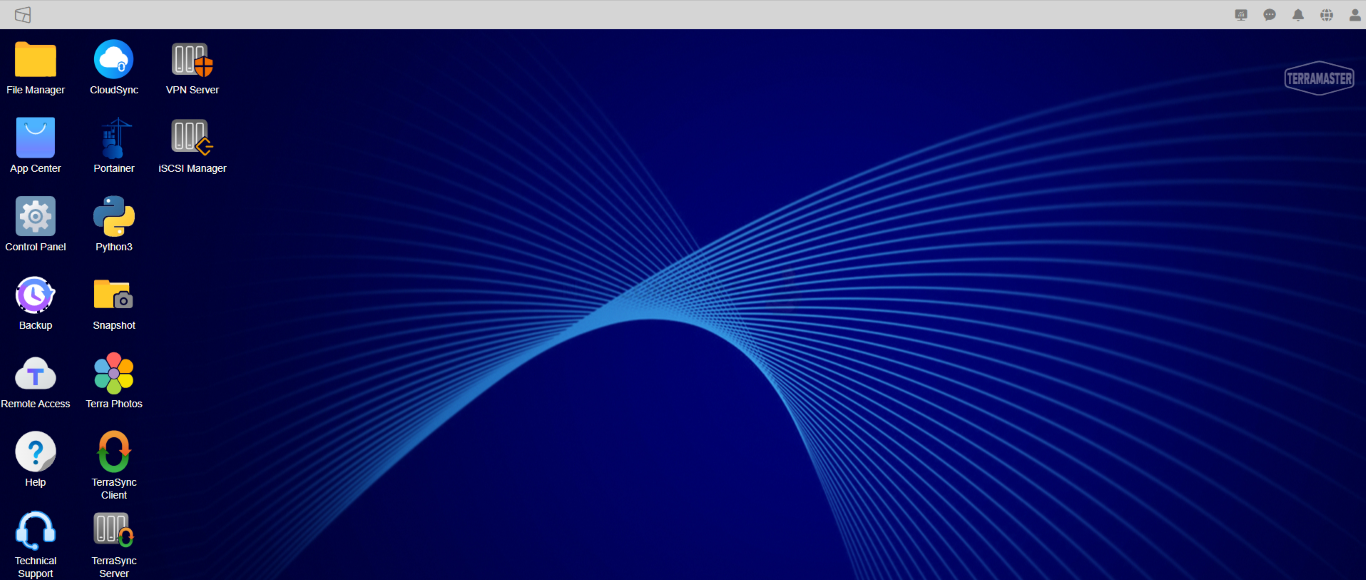The height and width of the screenshot is (580, 1366).
Task: Open the chat messages bubble icon
Action: coord(1270,15)
